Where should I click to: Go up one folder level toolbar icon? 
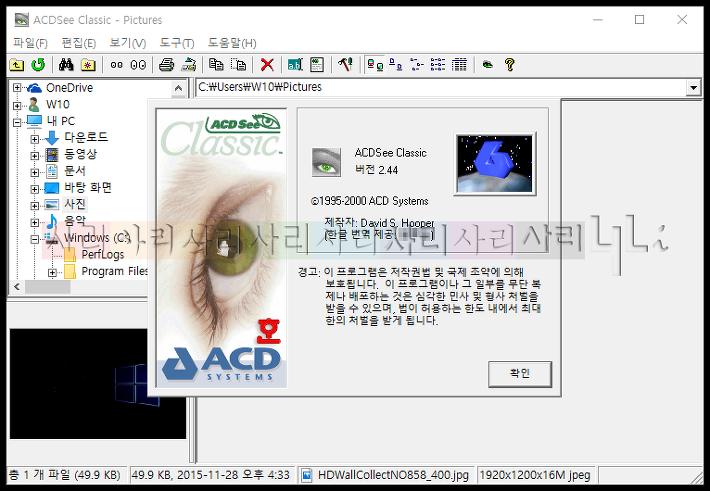pyautogui.click(x=17, y=65)
